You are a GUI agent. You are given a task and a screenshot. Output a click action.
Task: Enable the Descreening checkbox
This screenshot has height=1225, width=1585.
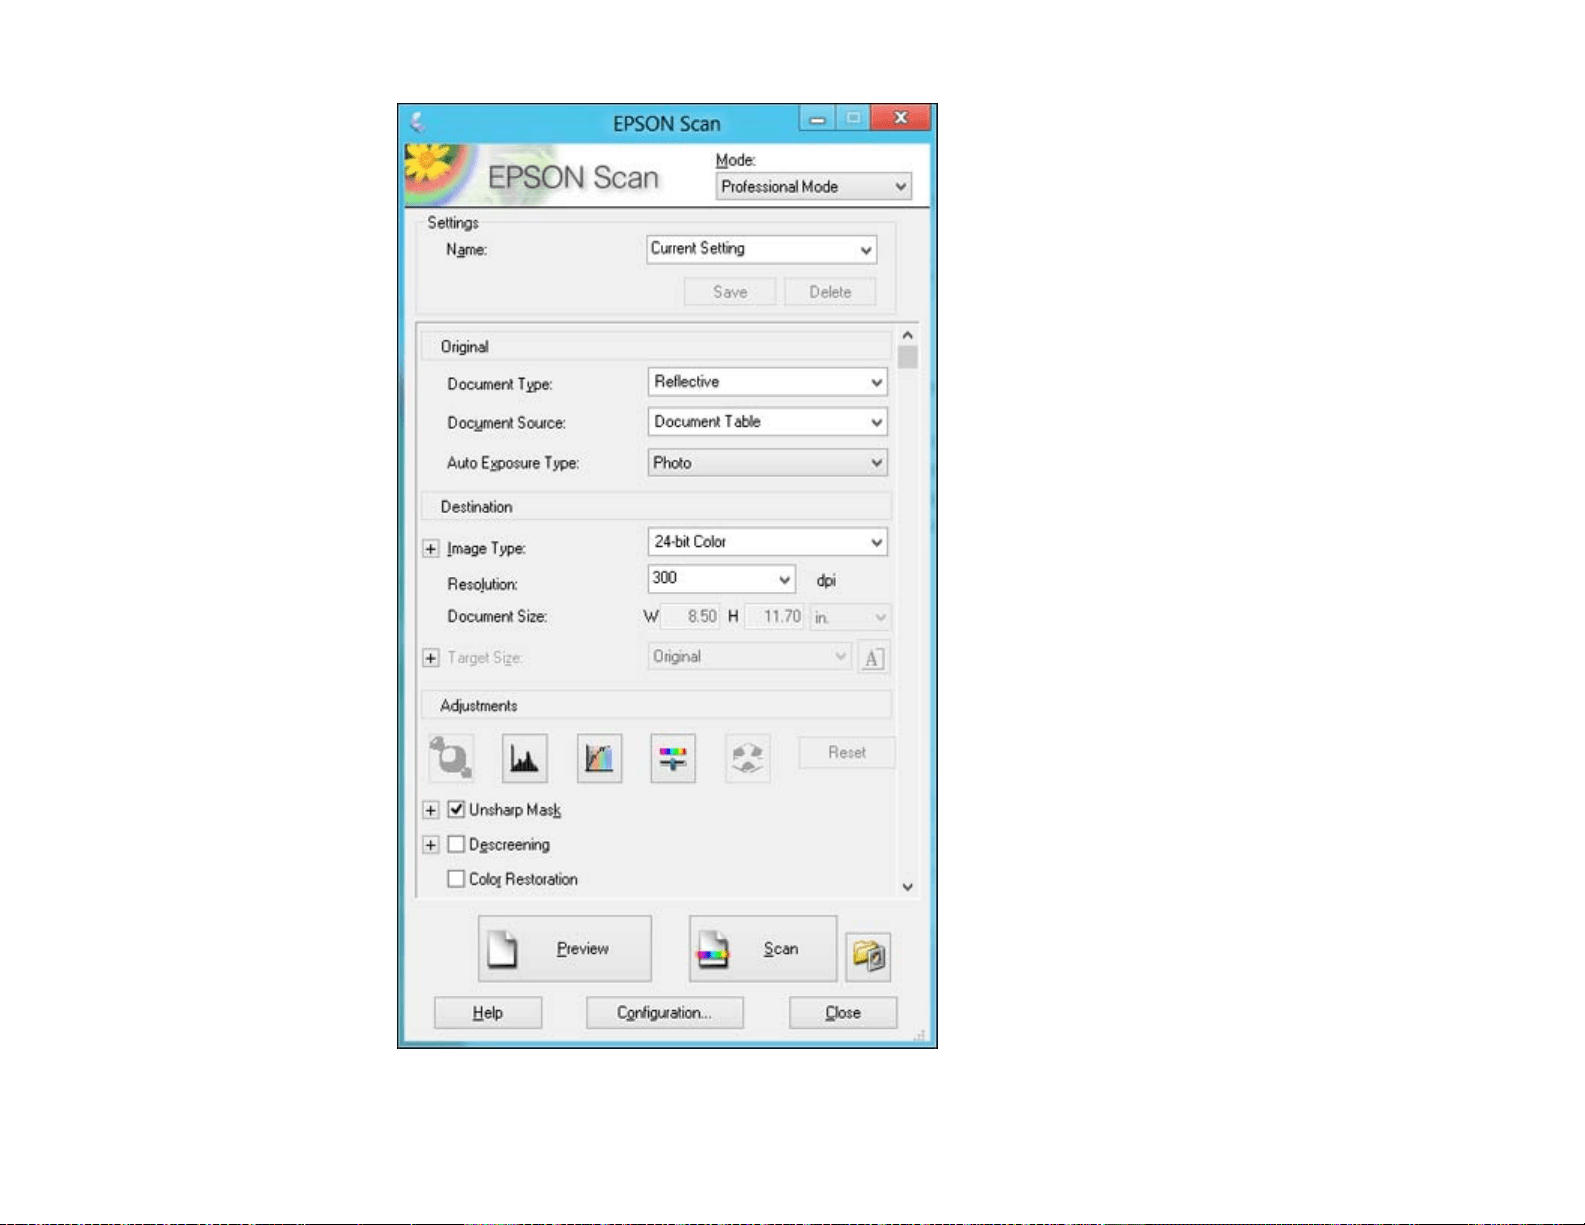point(456,844)
